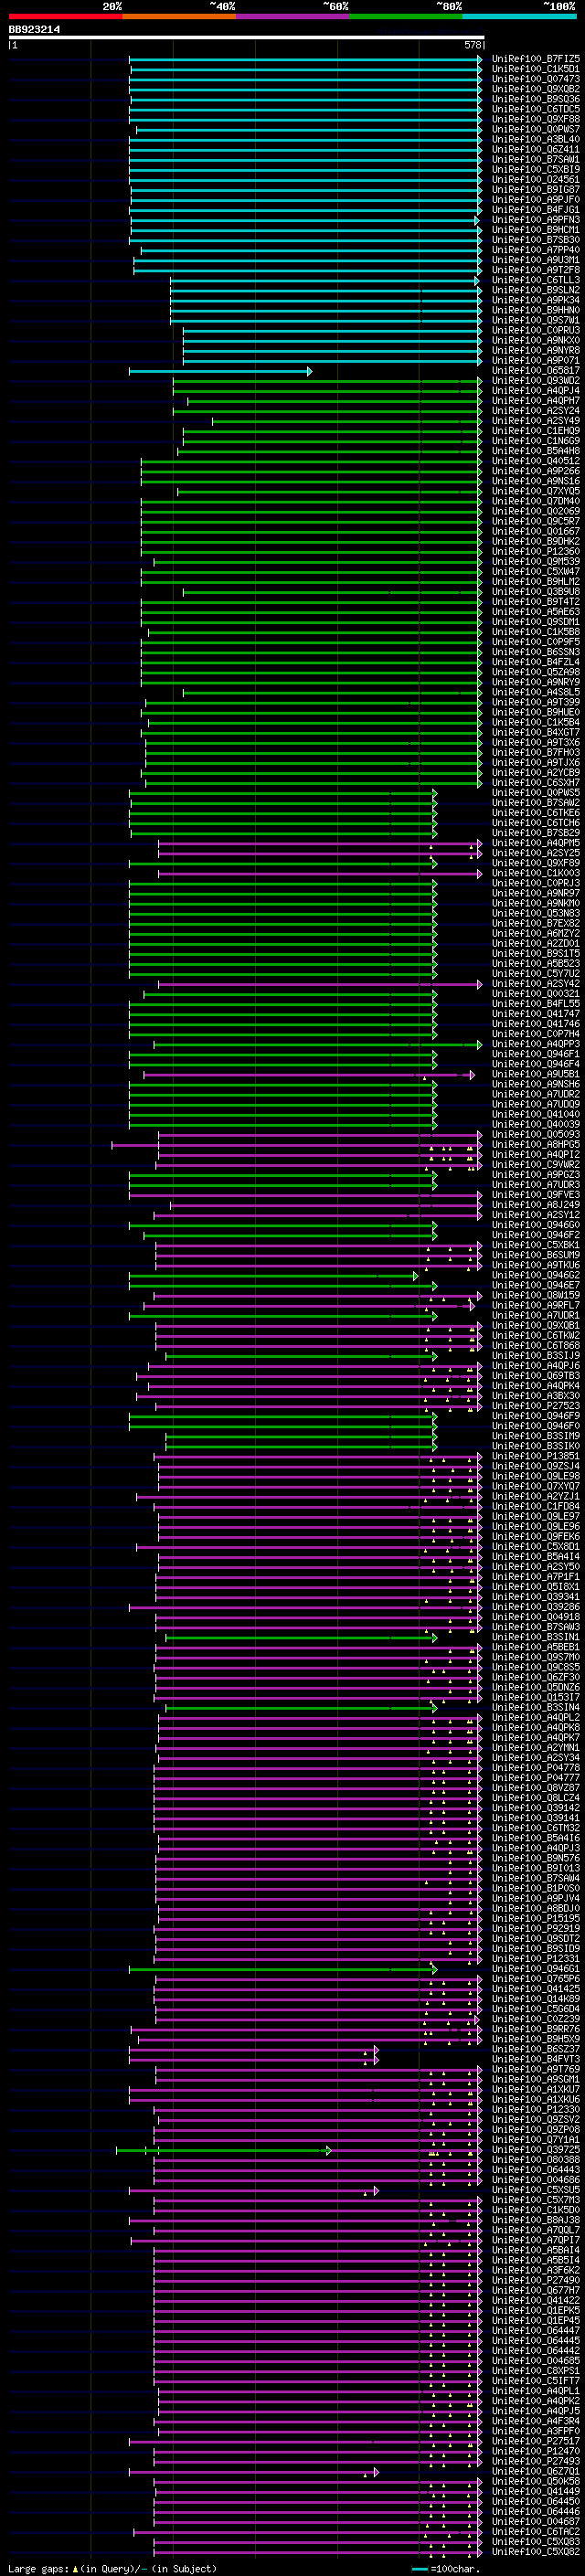This screenshot has width=585, height=2576.
Task: Select hit label UniRef100_Q41422
Action: 536,2301
